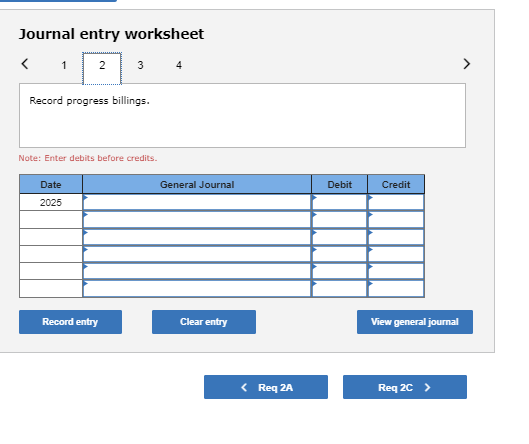The height and width of the screenshot is (444, 529).
Task: Click Debit field in third row
Action: [x=339, y=237]
